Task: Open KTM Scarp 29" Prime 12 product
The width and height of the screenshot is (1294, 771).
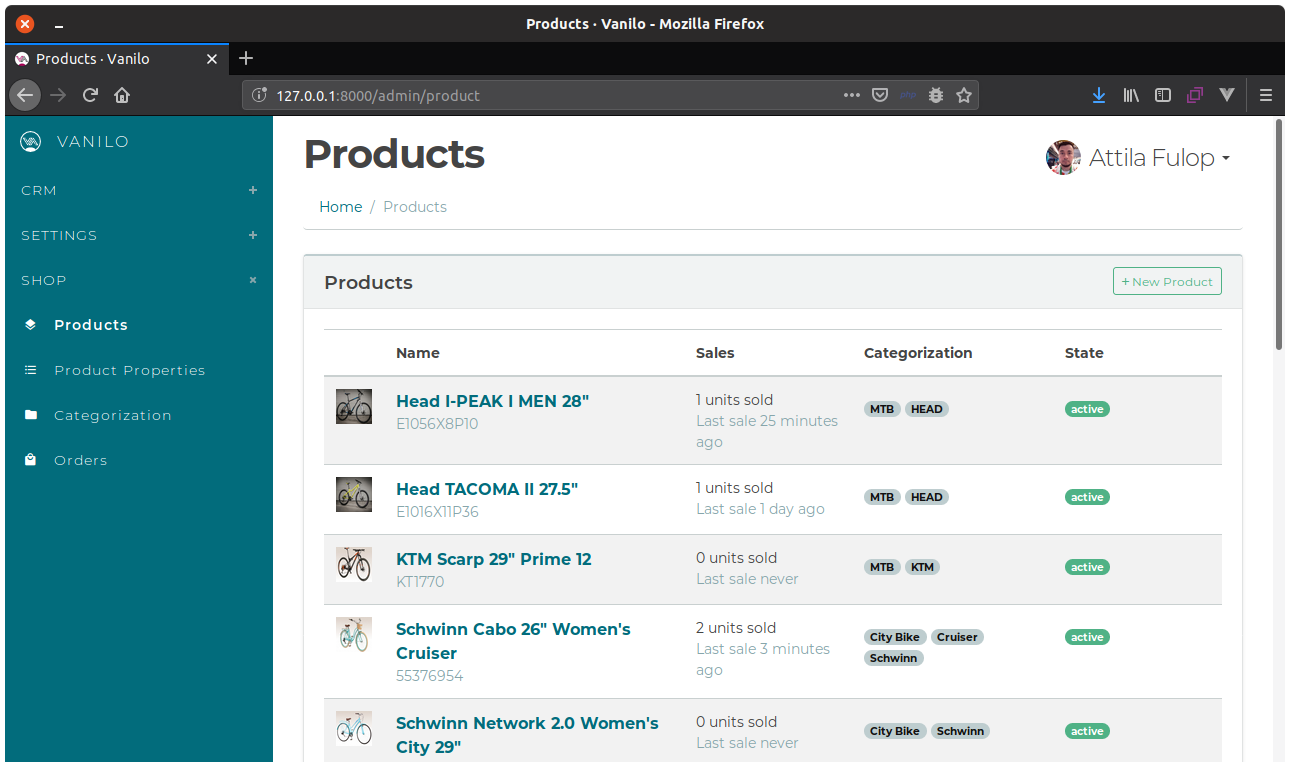Action: [x=494, y=559]
